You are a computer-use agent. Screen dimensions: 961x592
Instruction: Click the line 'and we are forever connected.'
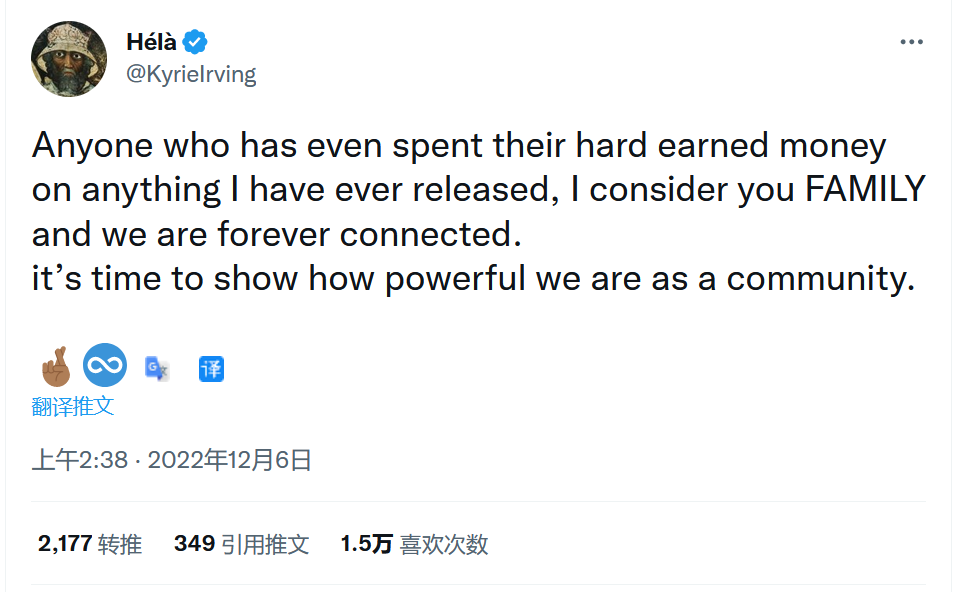click(276, 234)
